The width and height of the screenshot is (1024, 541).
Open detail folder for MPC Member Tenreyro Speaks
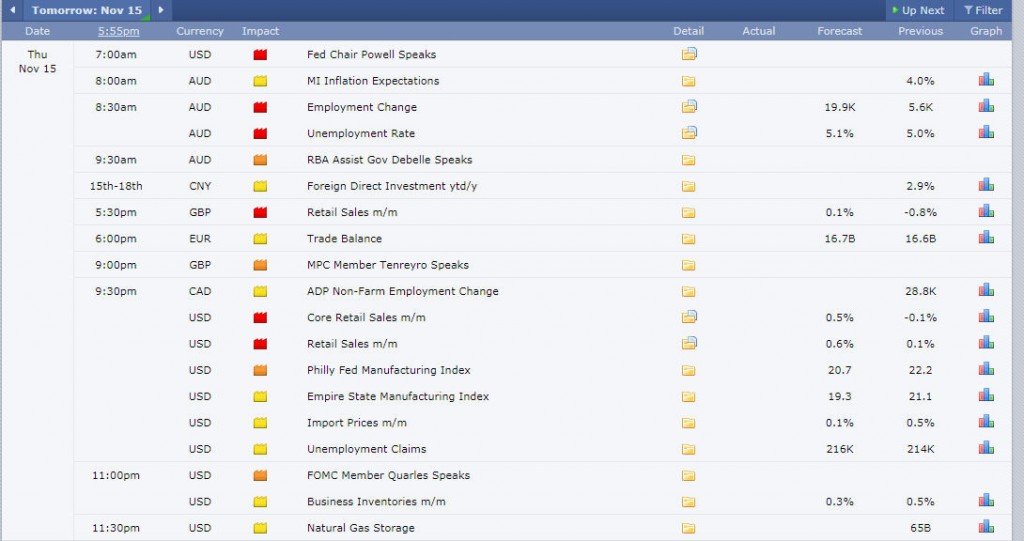pyautogui.click(x=688, y=265)
